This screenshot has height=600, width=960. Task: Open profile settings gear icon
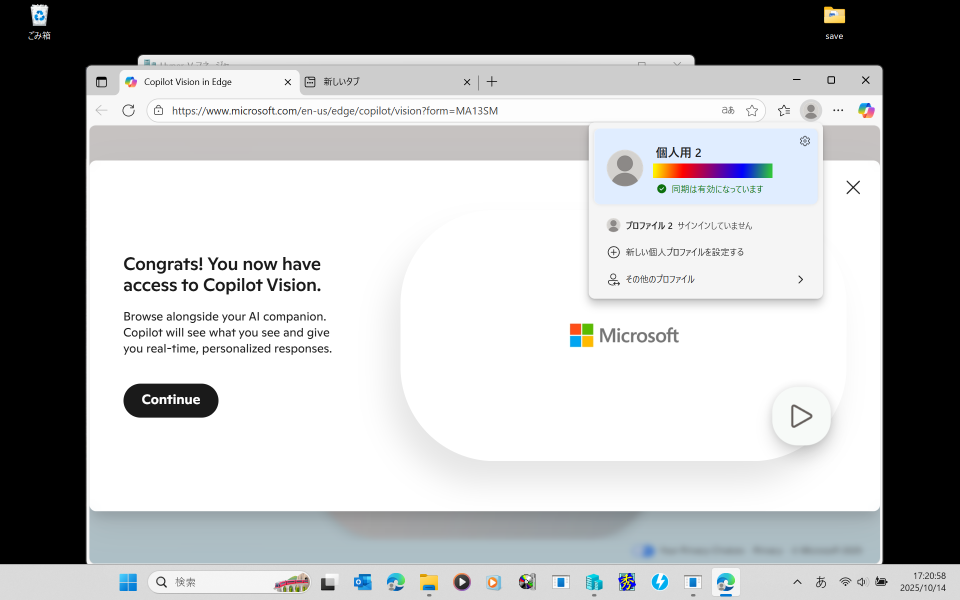[805, 141]
